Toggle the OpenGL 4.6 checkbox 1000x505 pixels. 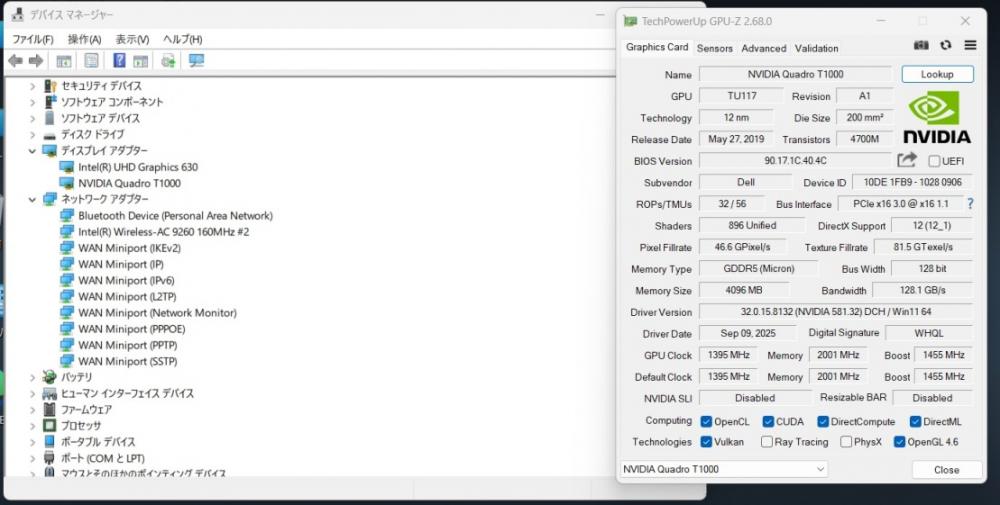click(x=899, y=441)
